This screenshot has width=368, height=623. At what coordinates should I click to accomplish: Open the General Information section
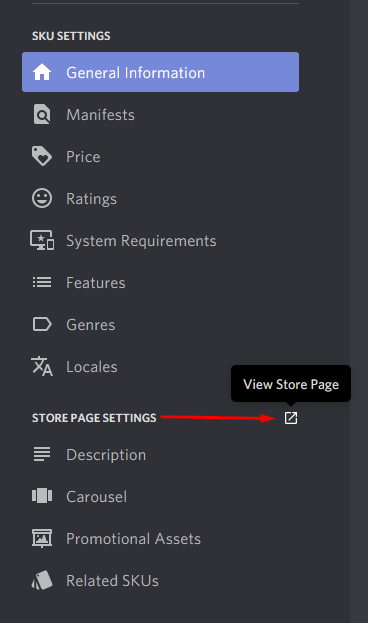click(161, 72)
